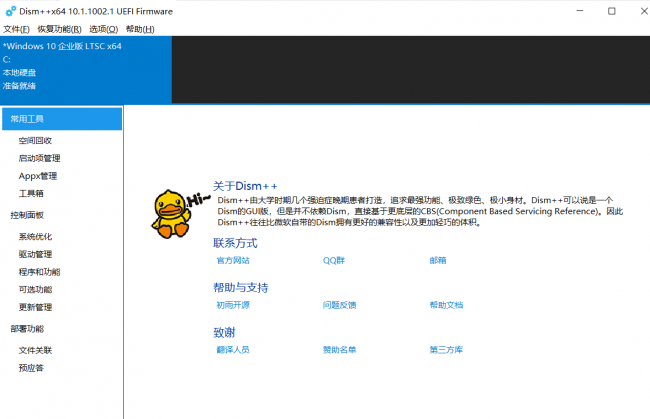Click the 帮助与支持 heading
The image size is (650, 419).
240,288
